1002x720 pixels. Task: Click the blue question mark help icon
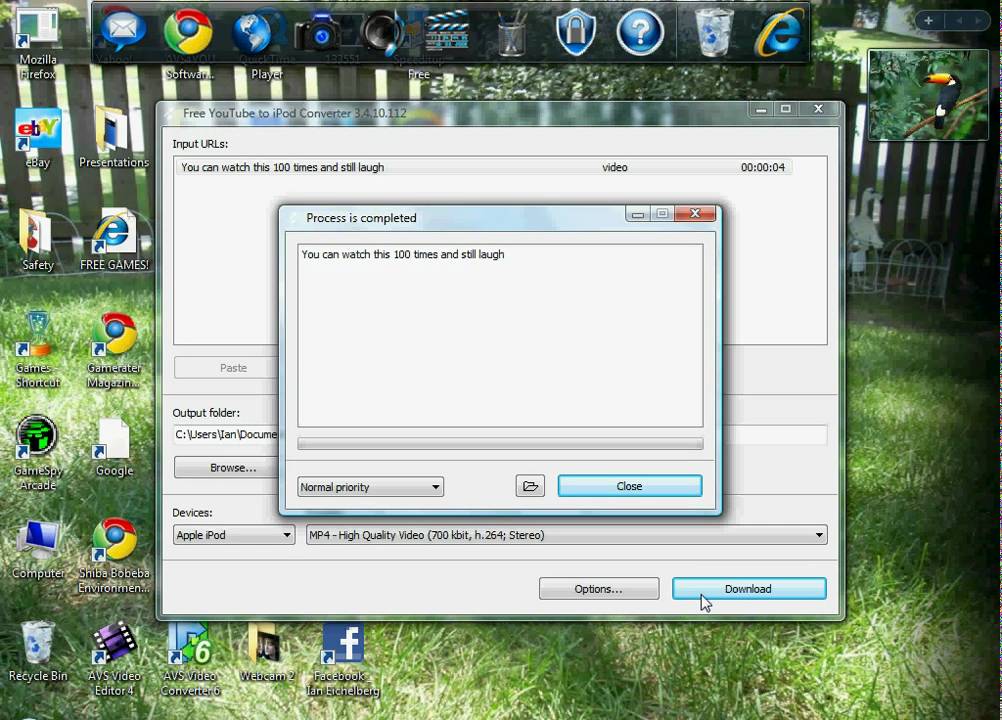click(x=640, y=32)
